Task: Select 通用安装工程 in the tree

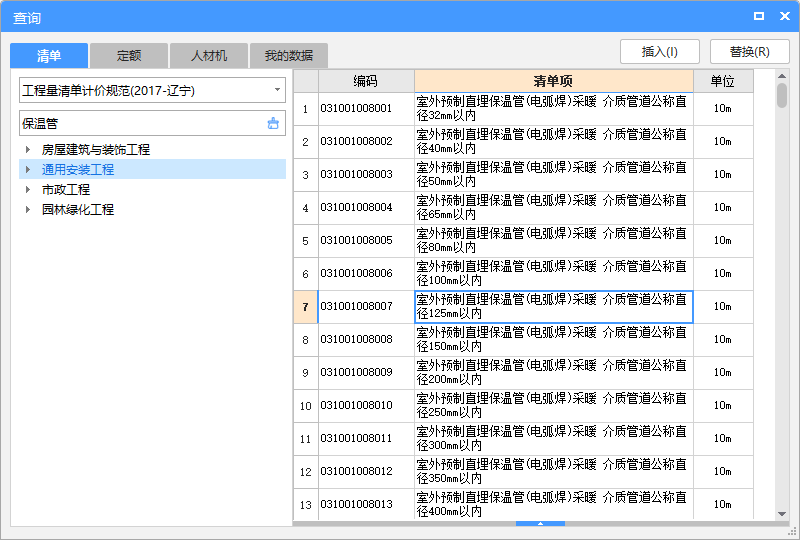Action: (78, 169)
